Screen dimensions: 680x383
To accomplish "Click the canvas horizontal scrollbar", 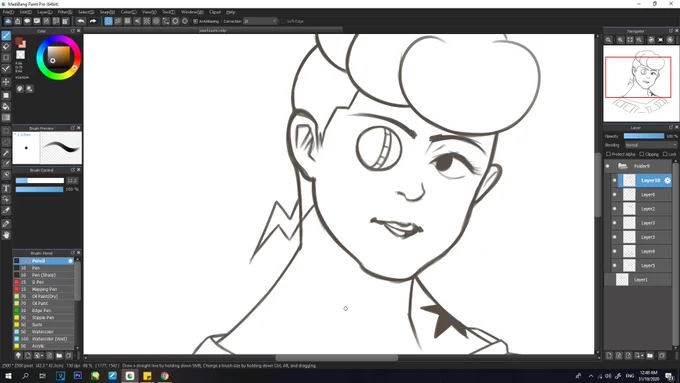I will coord(337,358).
